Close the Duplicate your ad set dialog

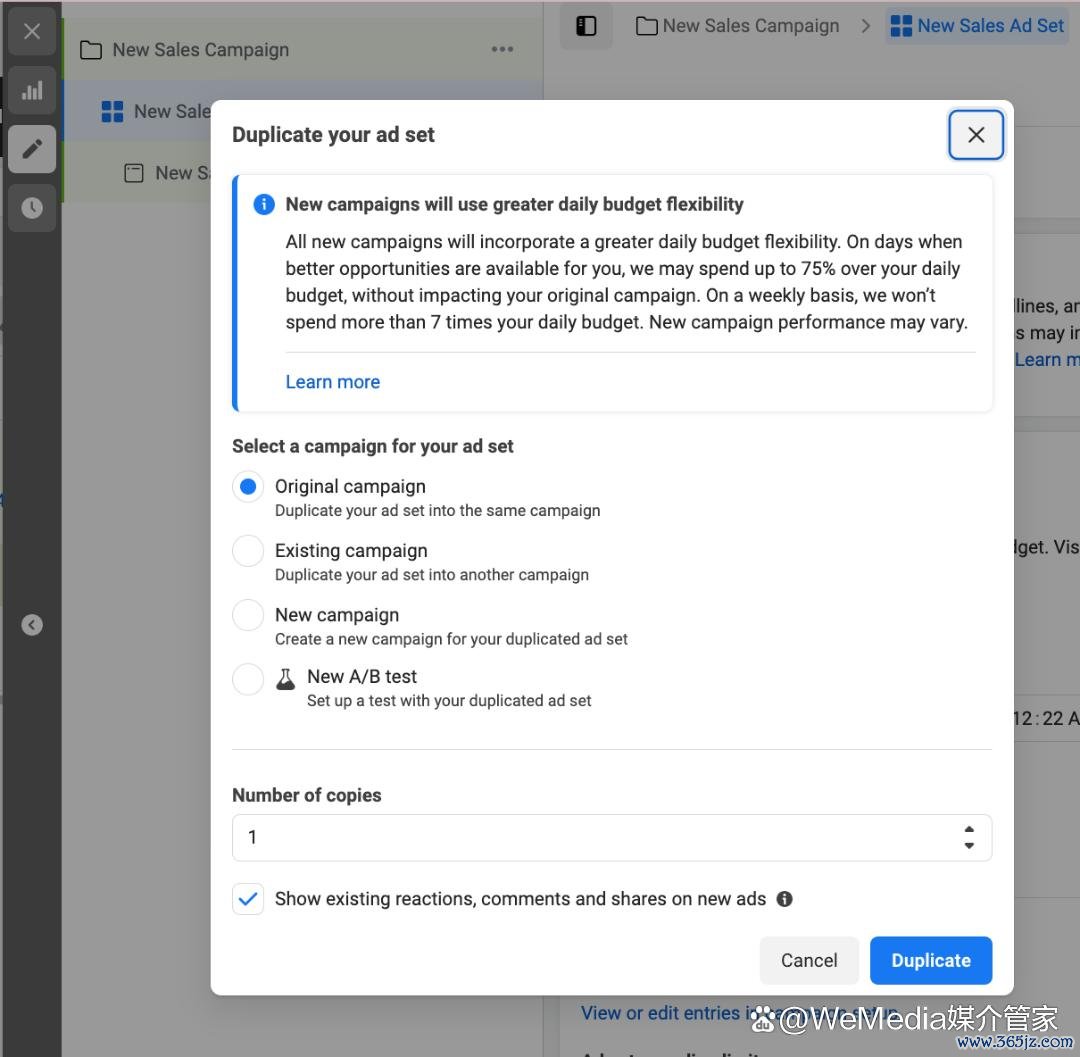[x=975, y=135]
